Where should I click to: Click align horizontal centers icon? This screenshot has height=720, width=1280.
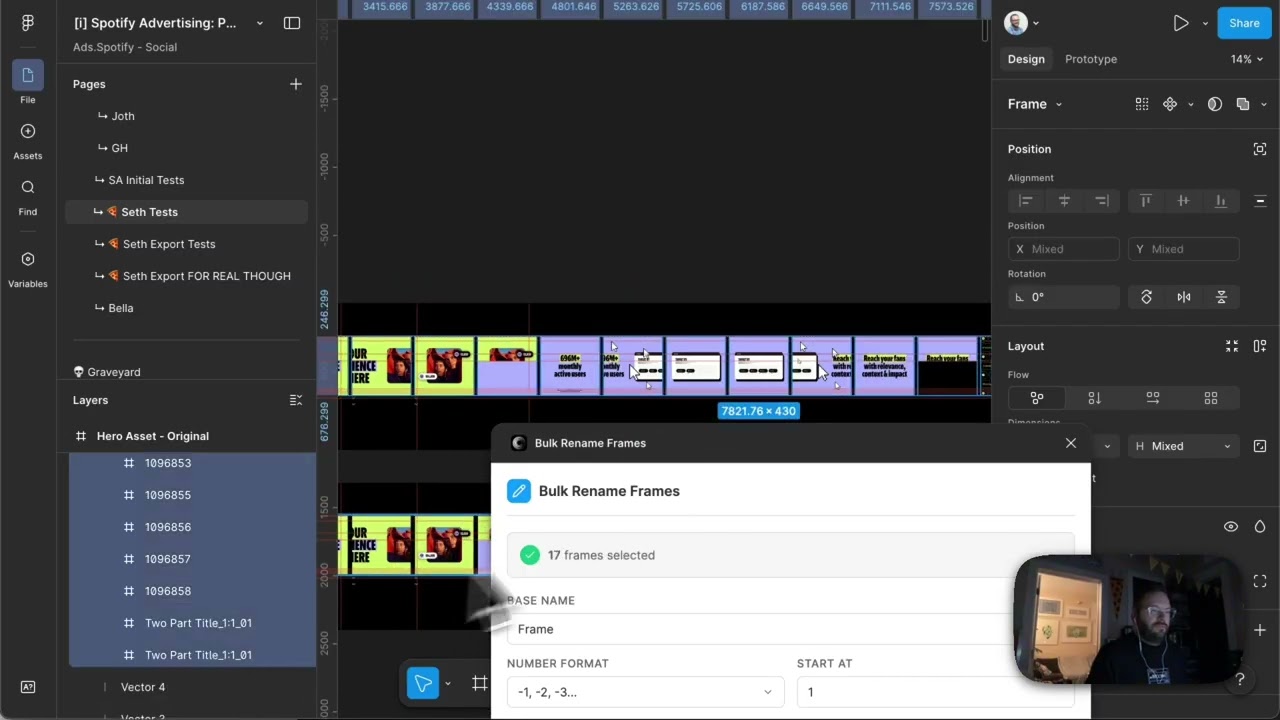(1064, 201)
